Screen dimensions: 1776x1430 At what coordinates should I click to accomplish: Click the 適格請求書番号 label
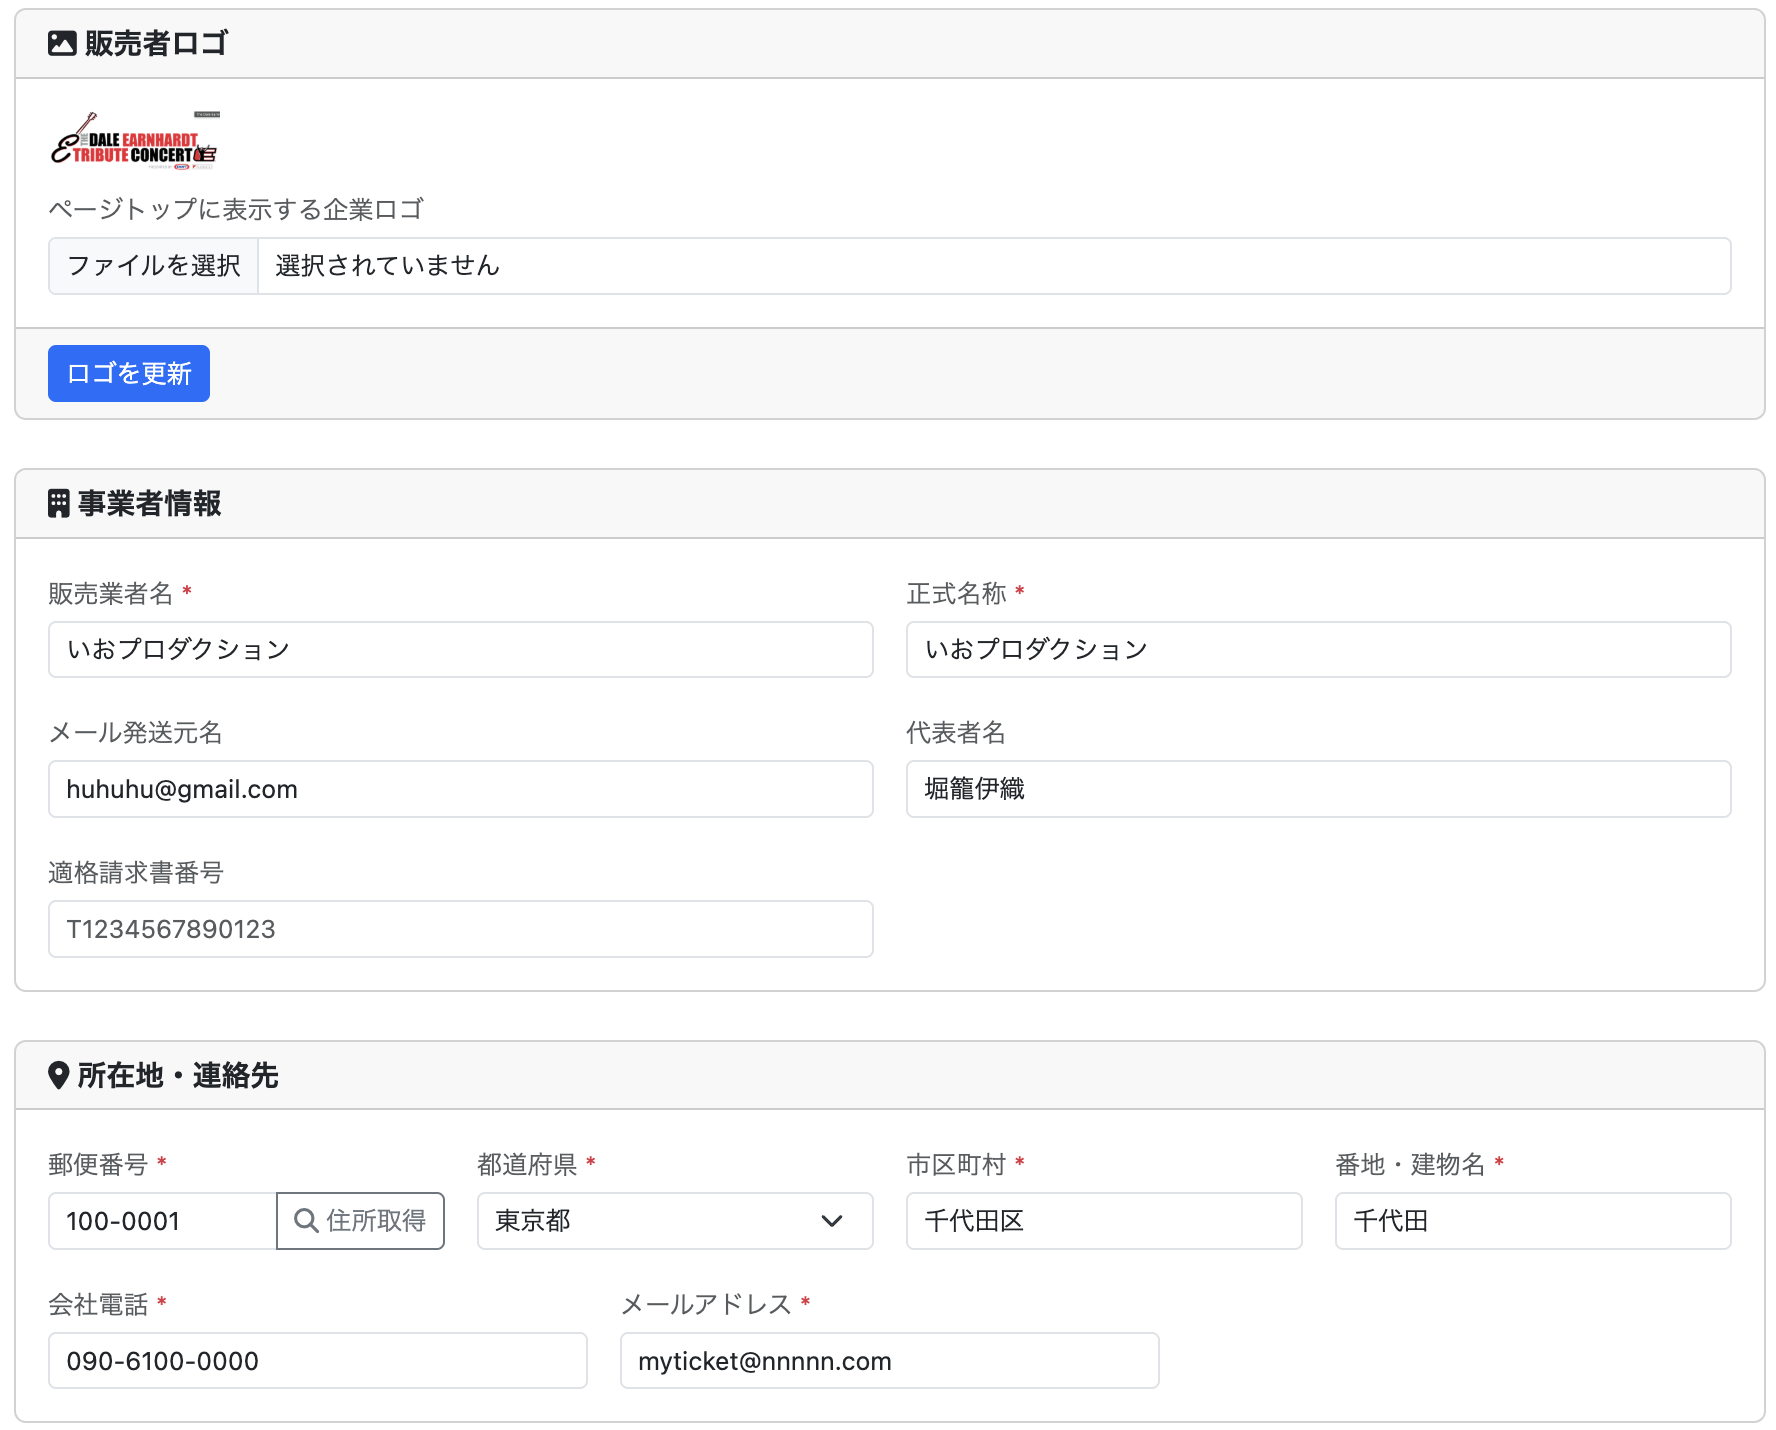point(136,873)
